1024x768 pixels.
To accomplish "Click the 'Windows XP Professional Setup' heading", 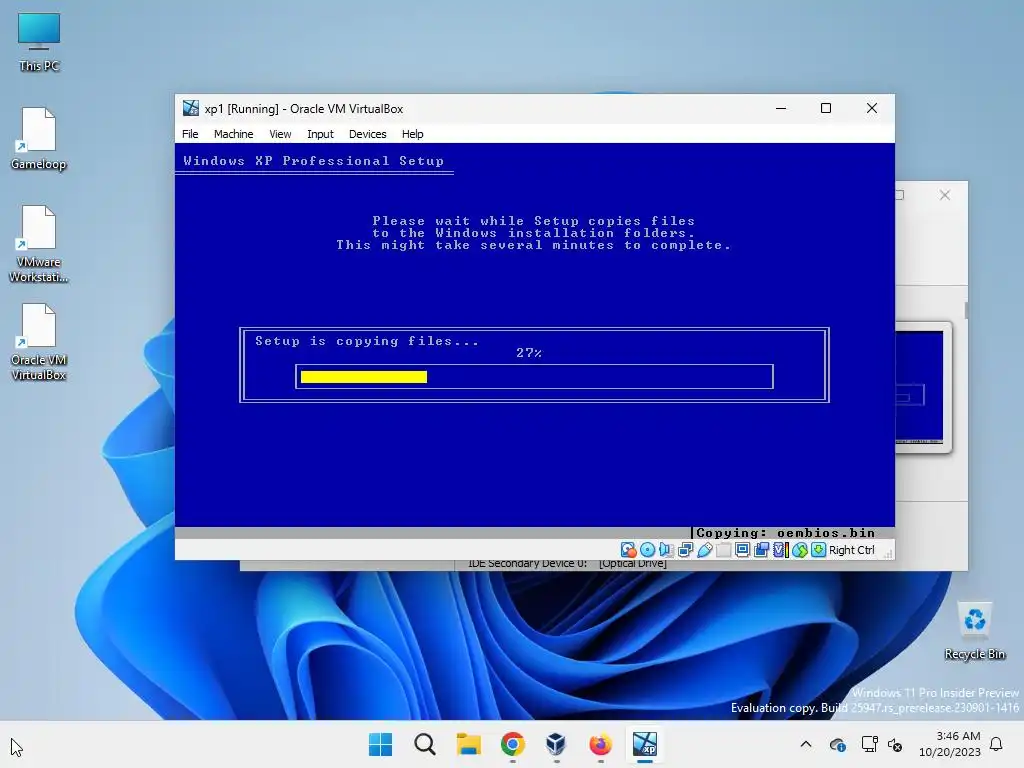I will point(313,161).
